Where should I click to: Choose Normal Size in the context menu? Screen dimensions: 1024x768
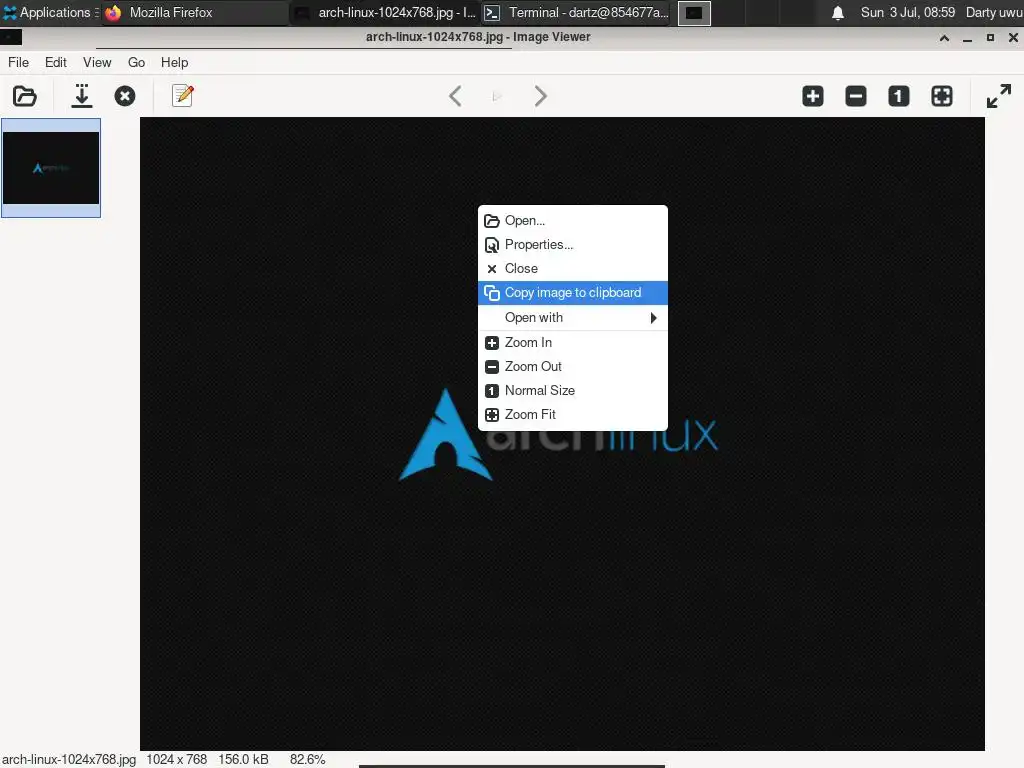(573, 391)
